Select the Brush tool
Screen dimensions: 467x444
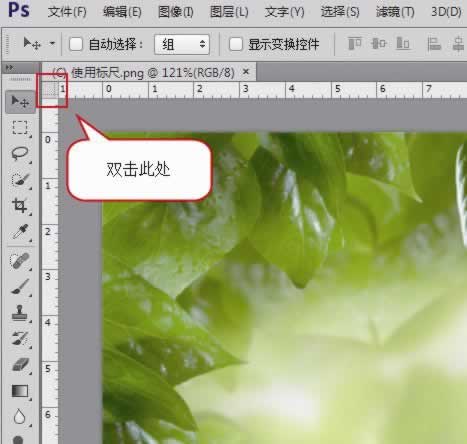20,287
